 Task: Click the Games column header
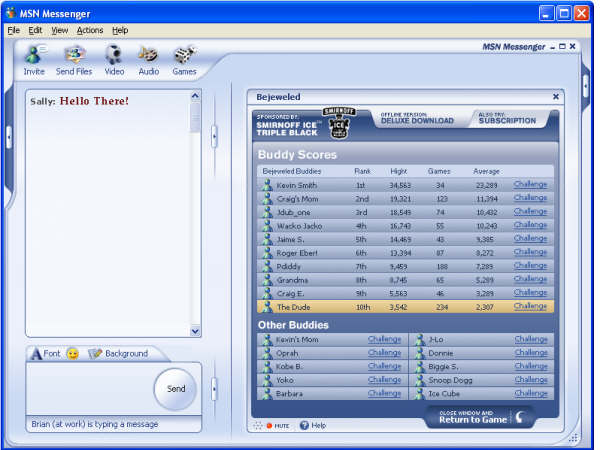tap(439, 171)
